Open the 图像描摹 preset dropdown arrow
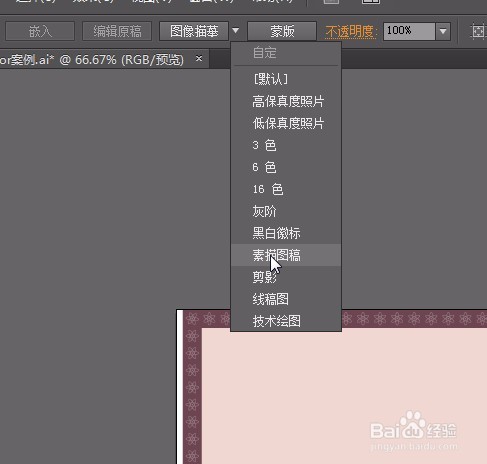This screenshot has height=464, width=487. coord(236,31)
